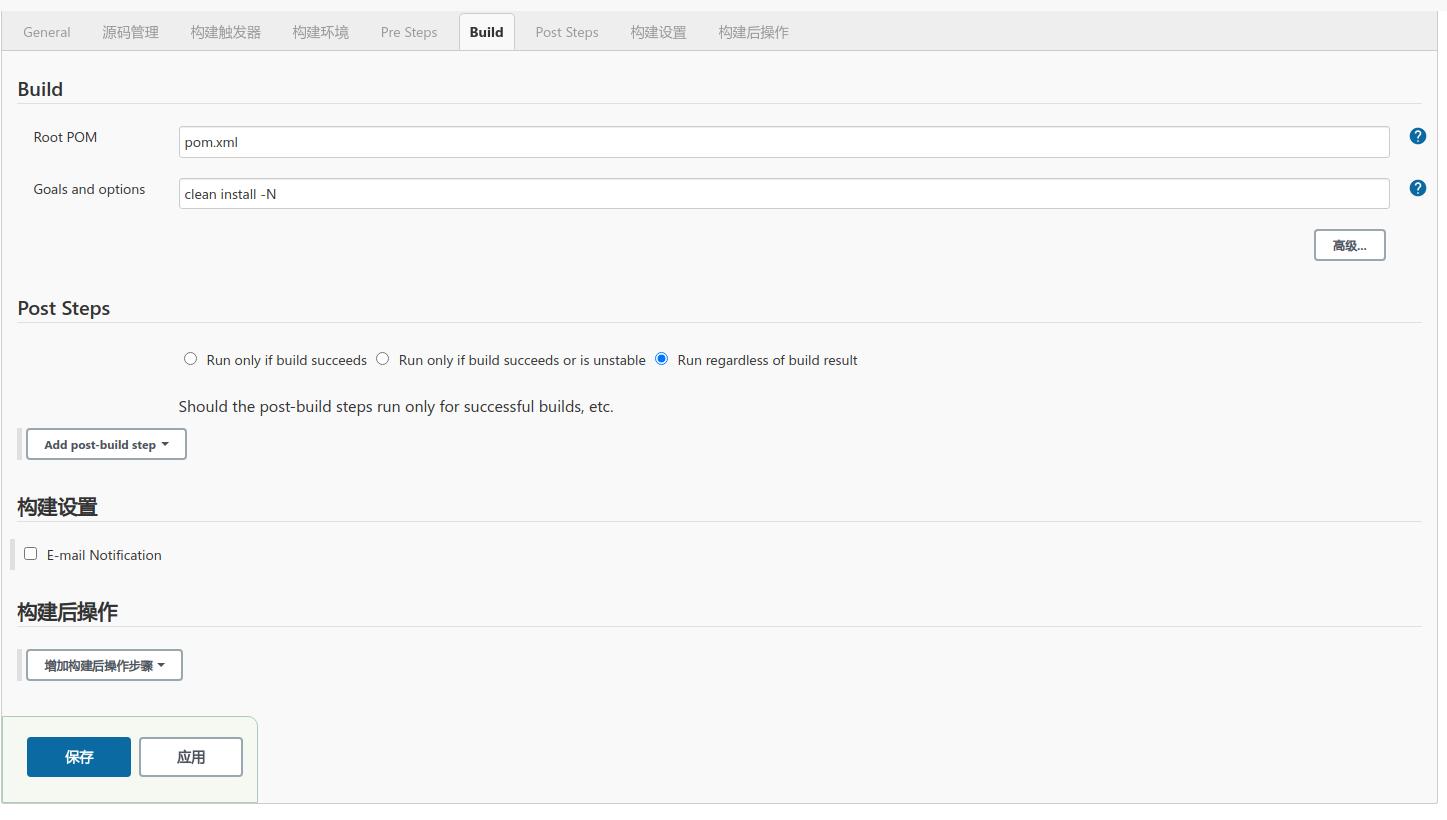Open the 'Add post-build step' dropdown

point(106,445)
